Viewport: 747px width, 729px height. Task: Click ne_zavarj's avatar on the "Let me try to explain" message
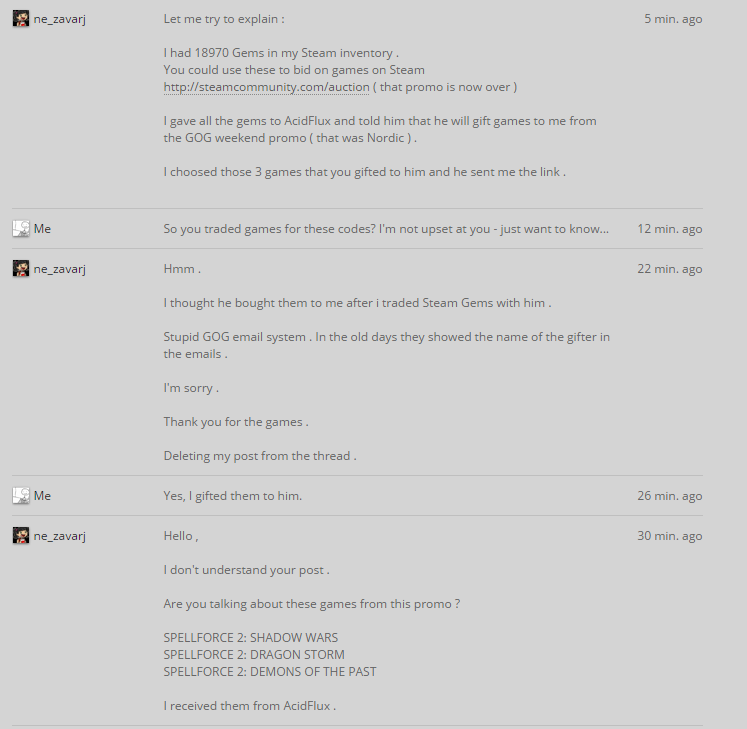coord(21,19)
